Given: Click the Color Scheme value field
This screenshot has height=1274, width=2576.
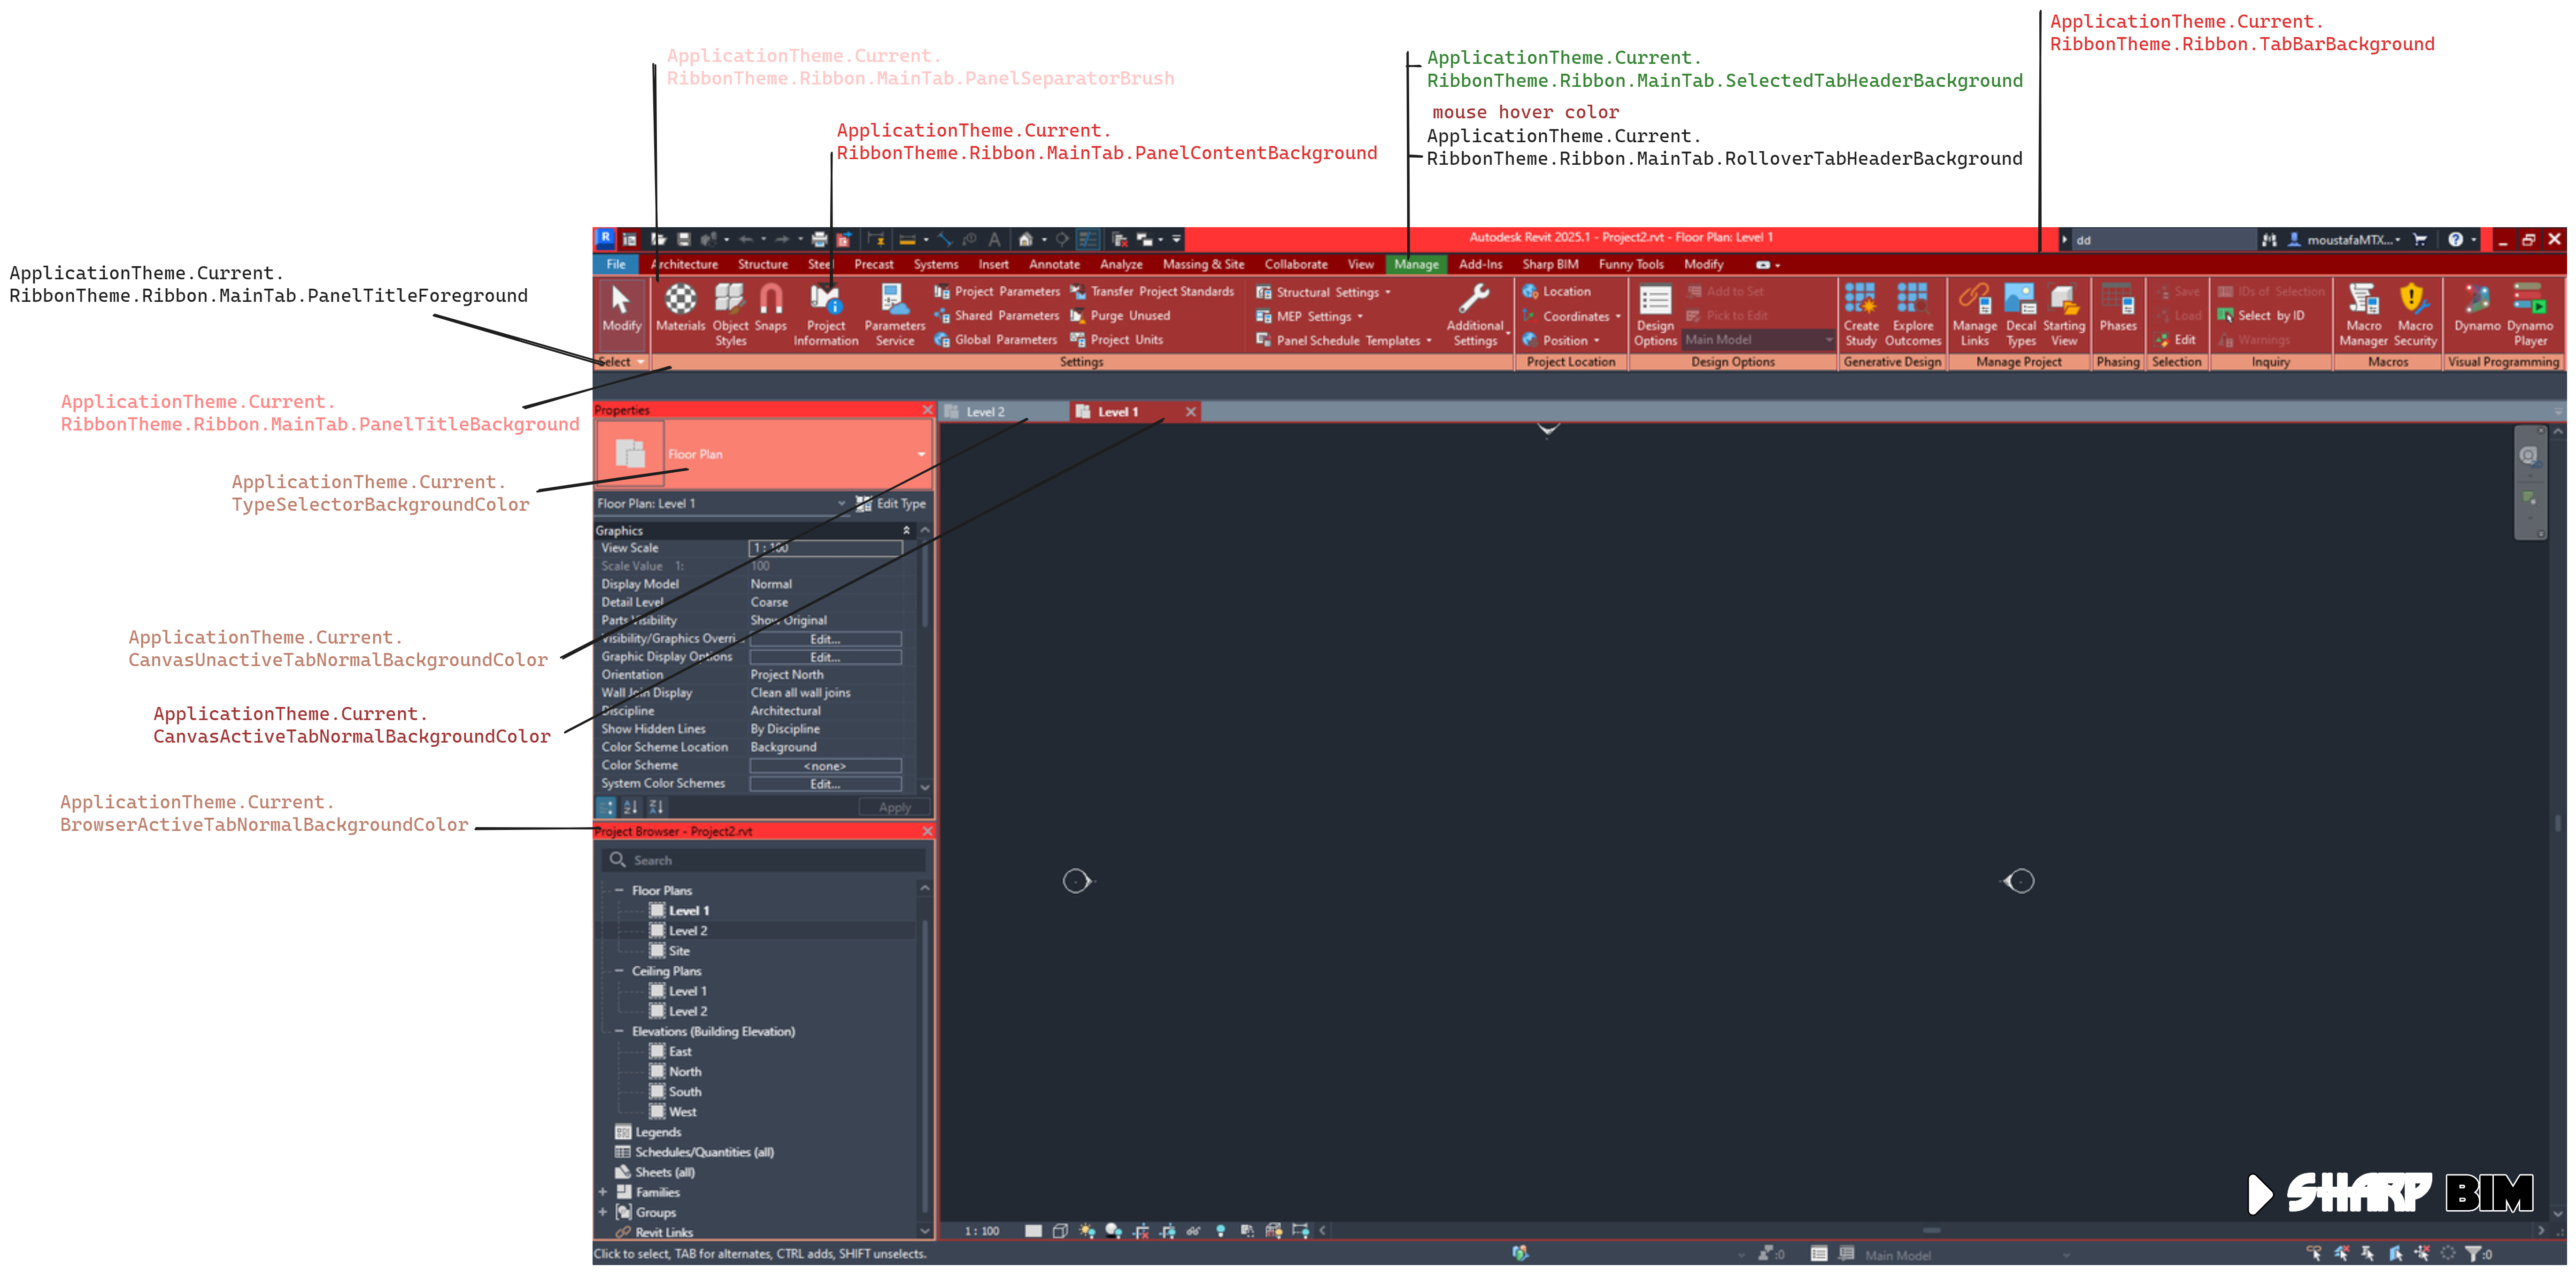Looking at the screenshot, I should click(825, 765).
